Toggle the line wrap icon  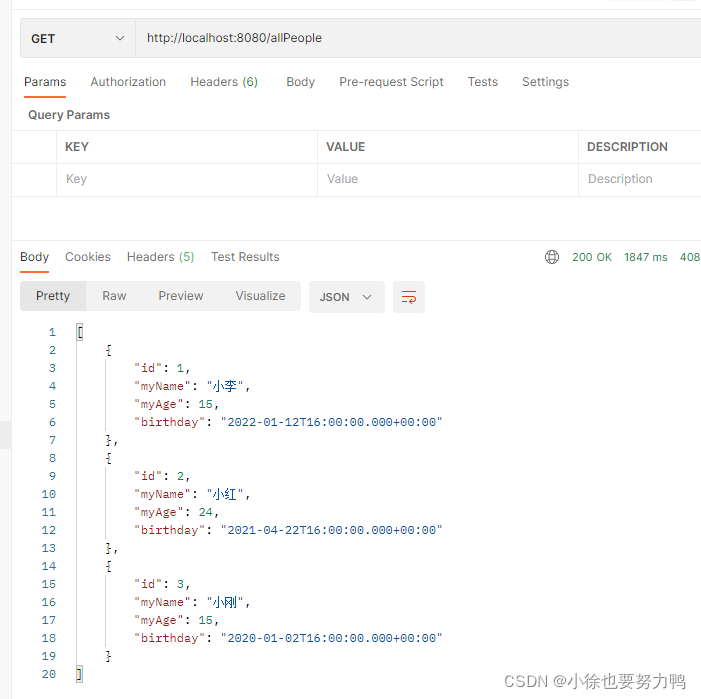tap(409, 297)
